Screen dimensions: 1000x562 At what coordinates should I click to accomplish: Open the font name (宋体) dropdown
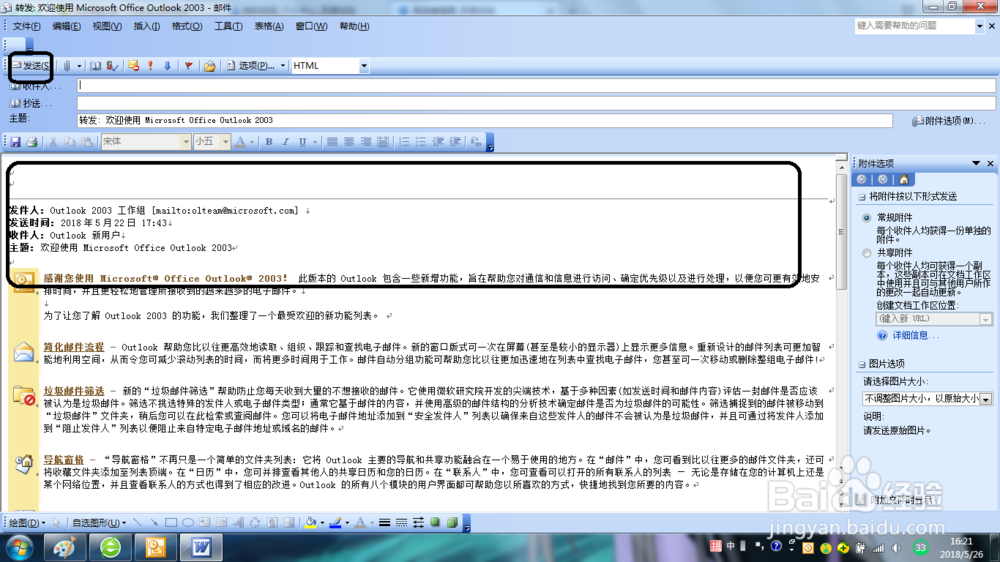click(186, 142)
